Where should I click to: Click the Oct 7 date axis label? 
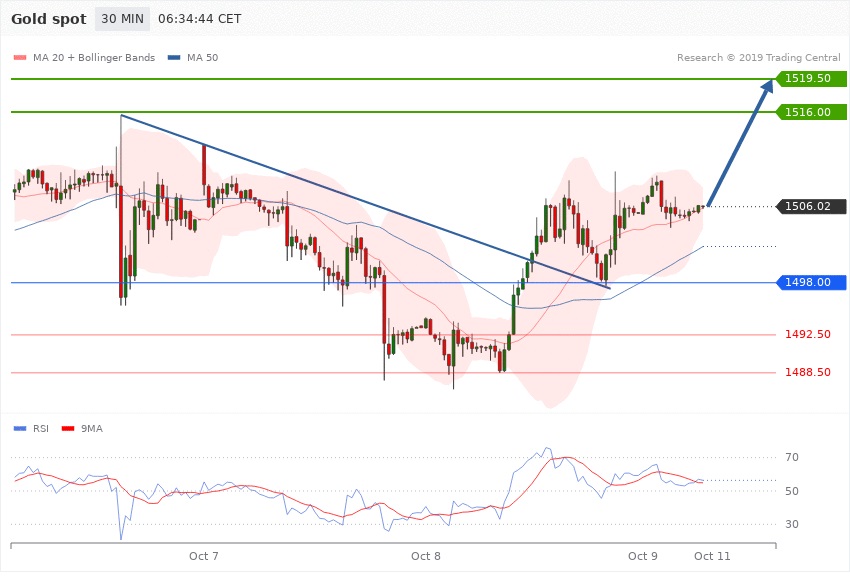pos(203,555)
